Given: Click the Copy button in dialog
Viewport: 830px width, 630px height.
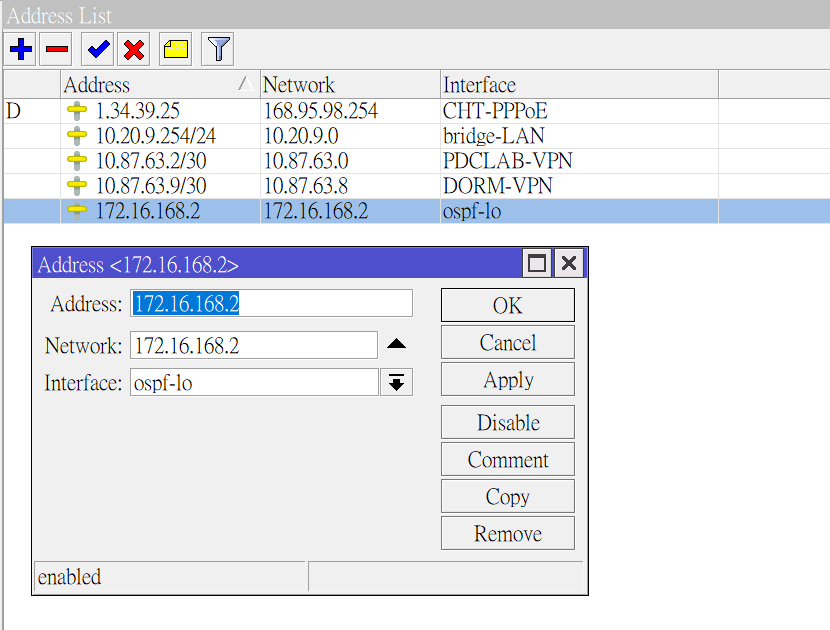Looking at the screenshot, I should [x=507, y=496].
